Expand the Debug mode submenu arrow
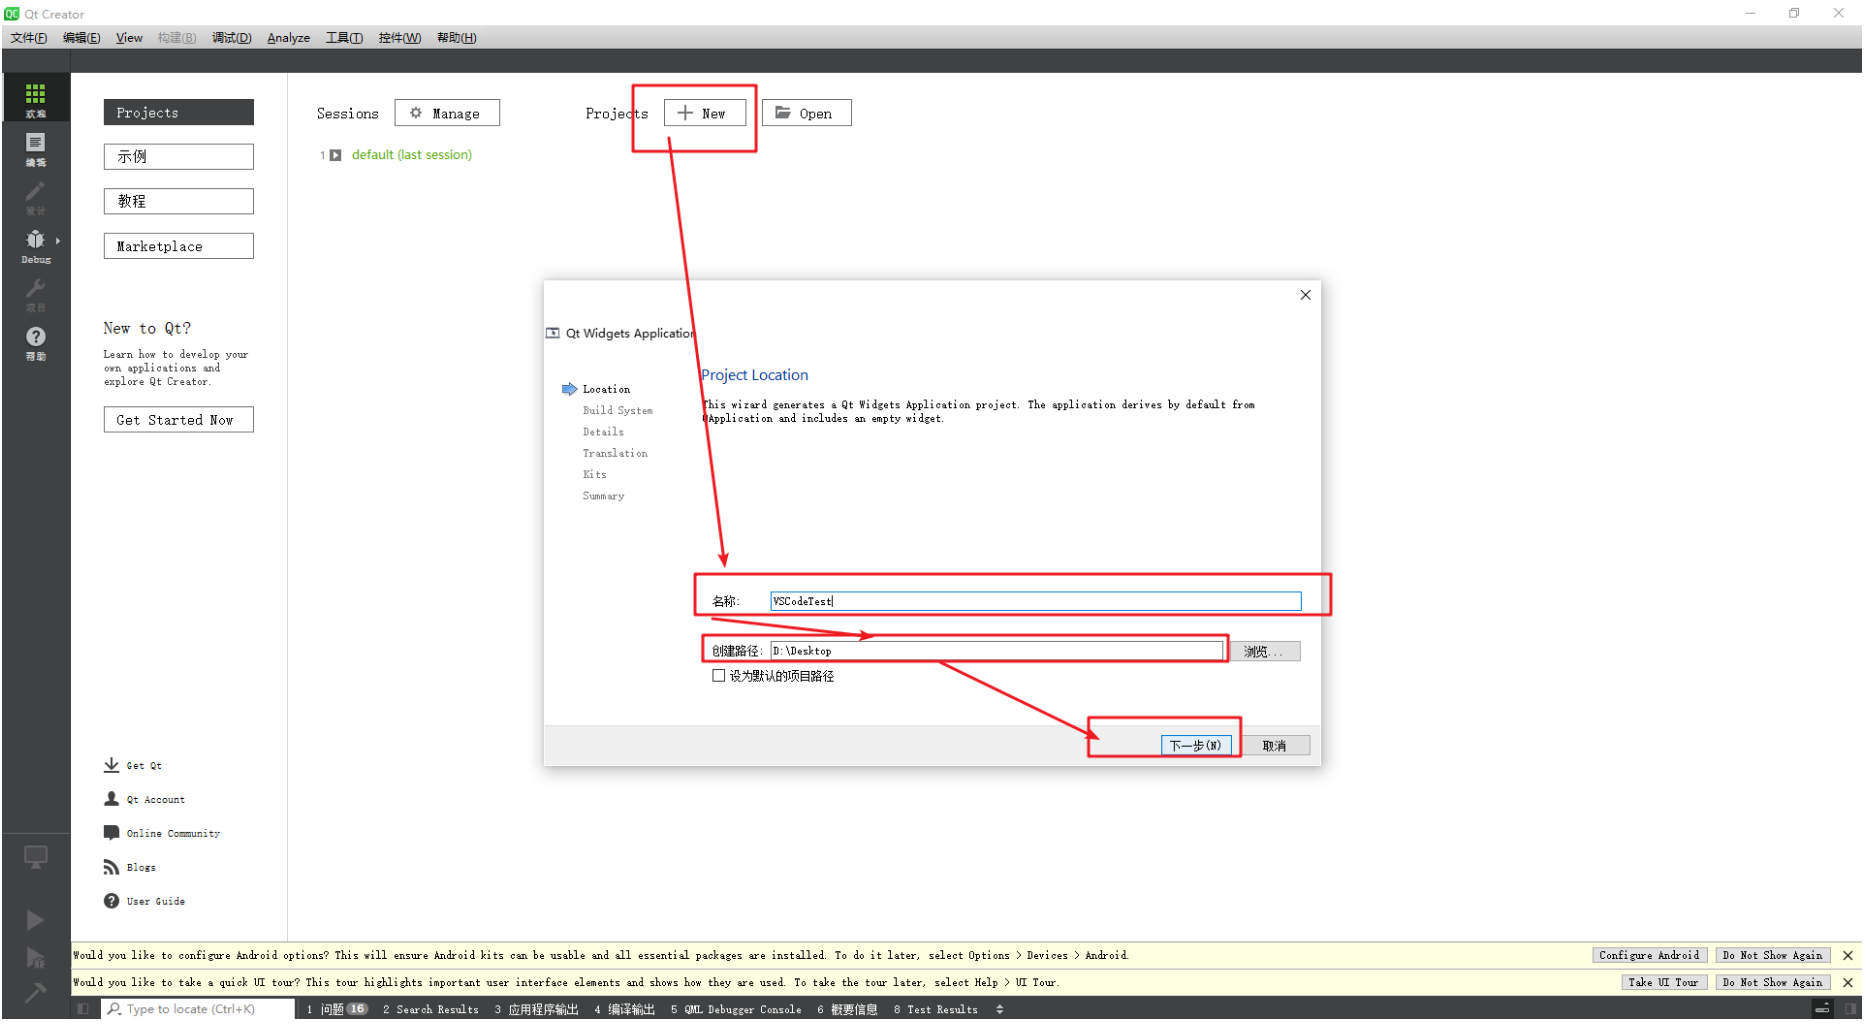The image size is (1866, 1025). point(58,241)
